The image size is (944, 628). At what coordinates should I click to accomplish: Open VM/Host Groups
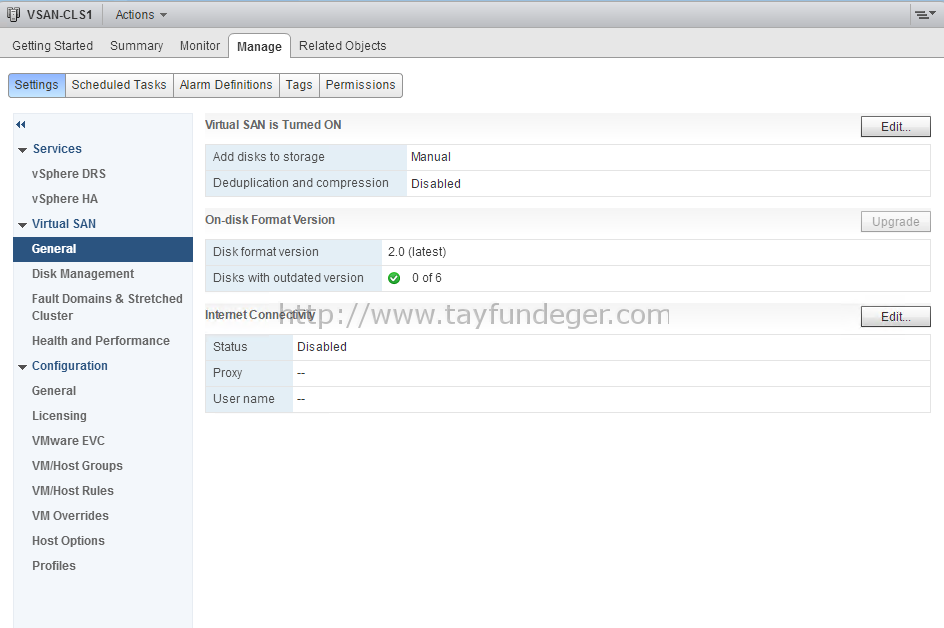(77, 466)
